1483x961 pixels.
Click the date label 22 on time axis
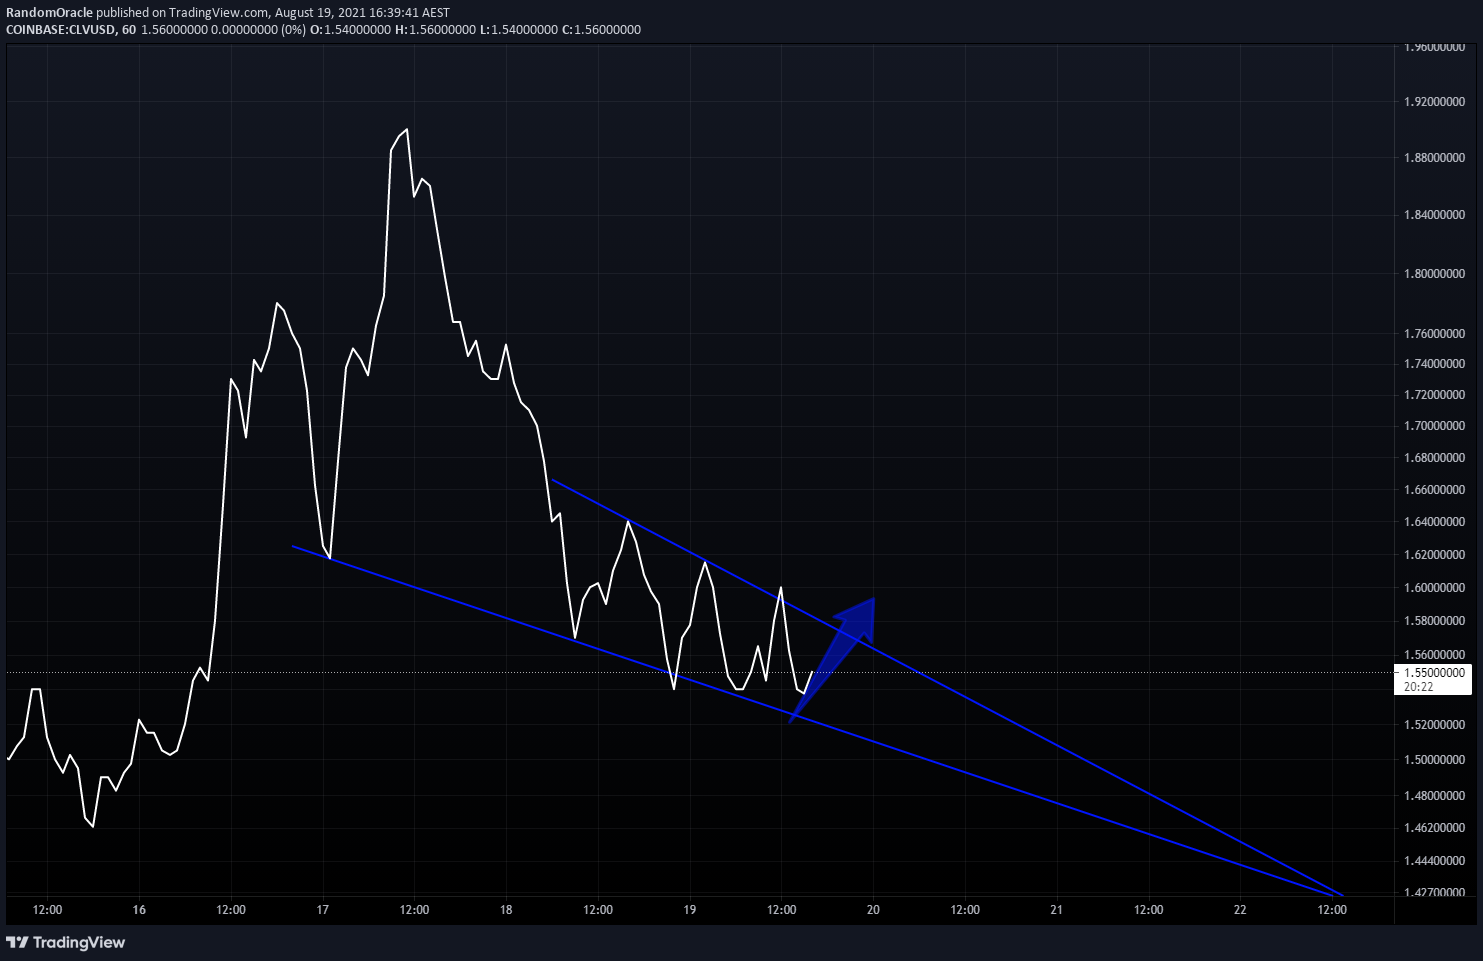tap(1240, 910)
